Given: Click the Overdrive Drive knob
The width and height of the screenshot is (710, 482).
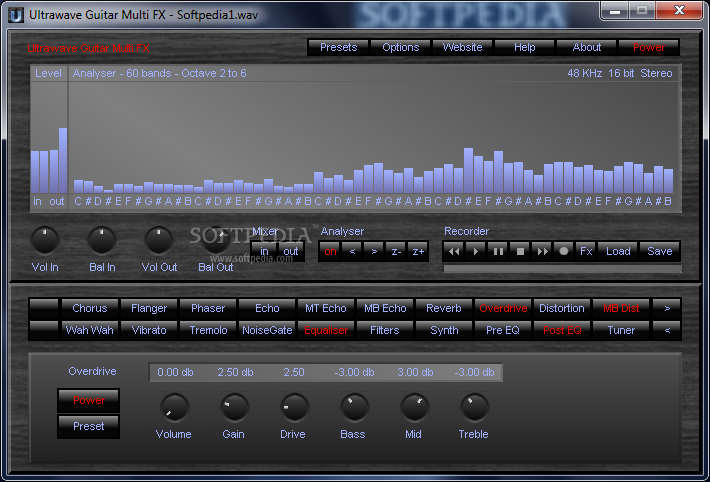Looking at the screenshot, I should [294, 407].
